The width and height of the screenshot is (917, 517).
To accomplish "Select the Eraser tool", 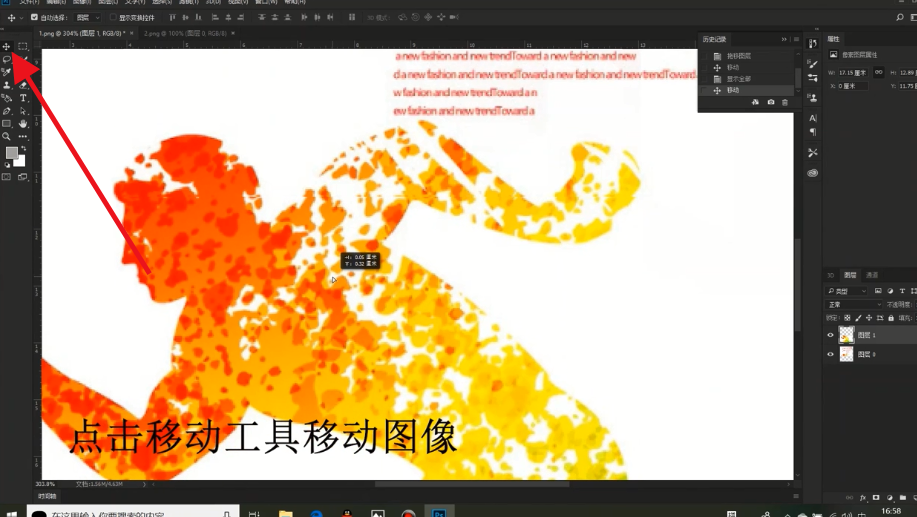I will pos(23,85).
